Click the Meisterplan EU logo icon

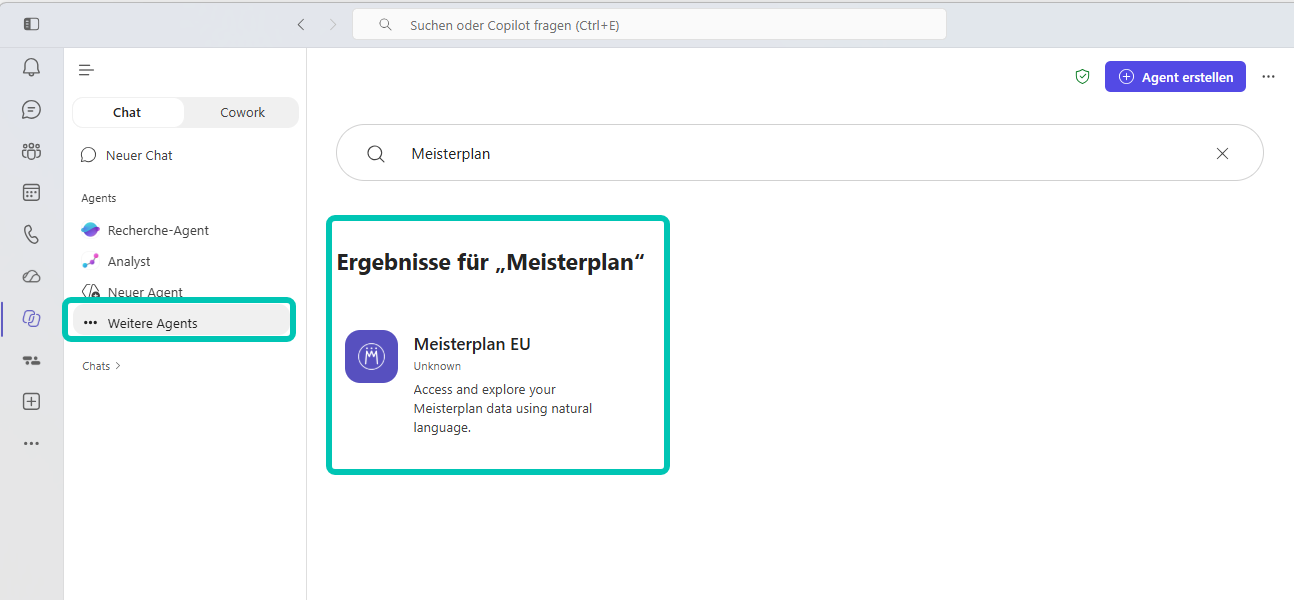(x=371, y=356)
